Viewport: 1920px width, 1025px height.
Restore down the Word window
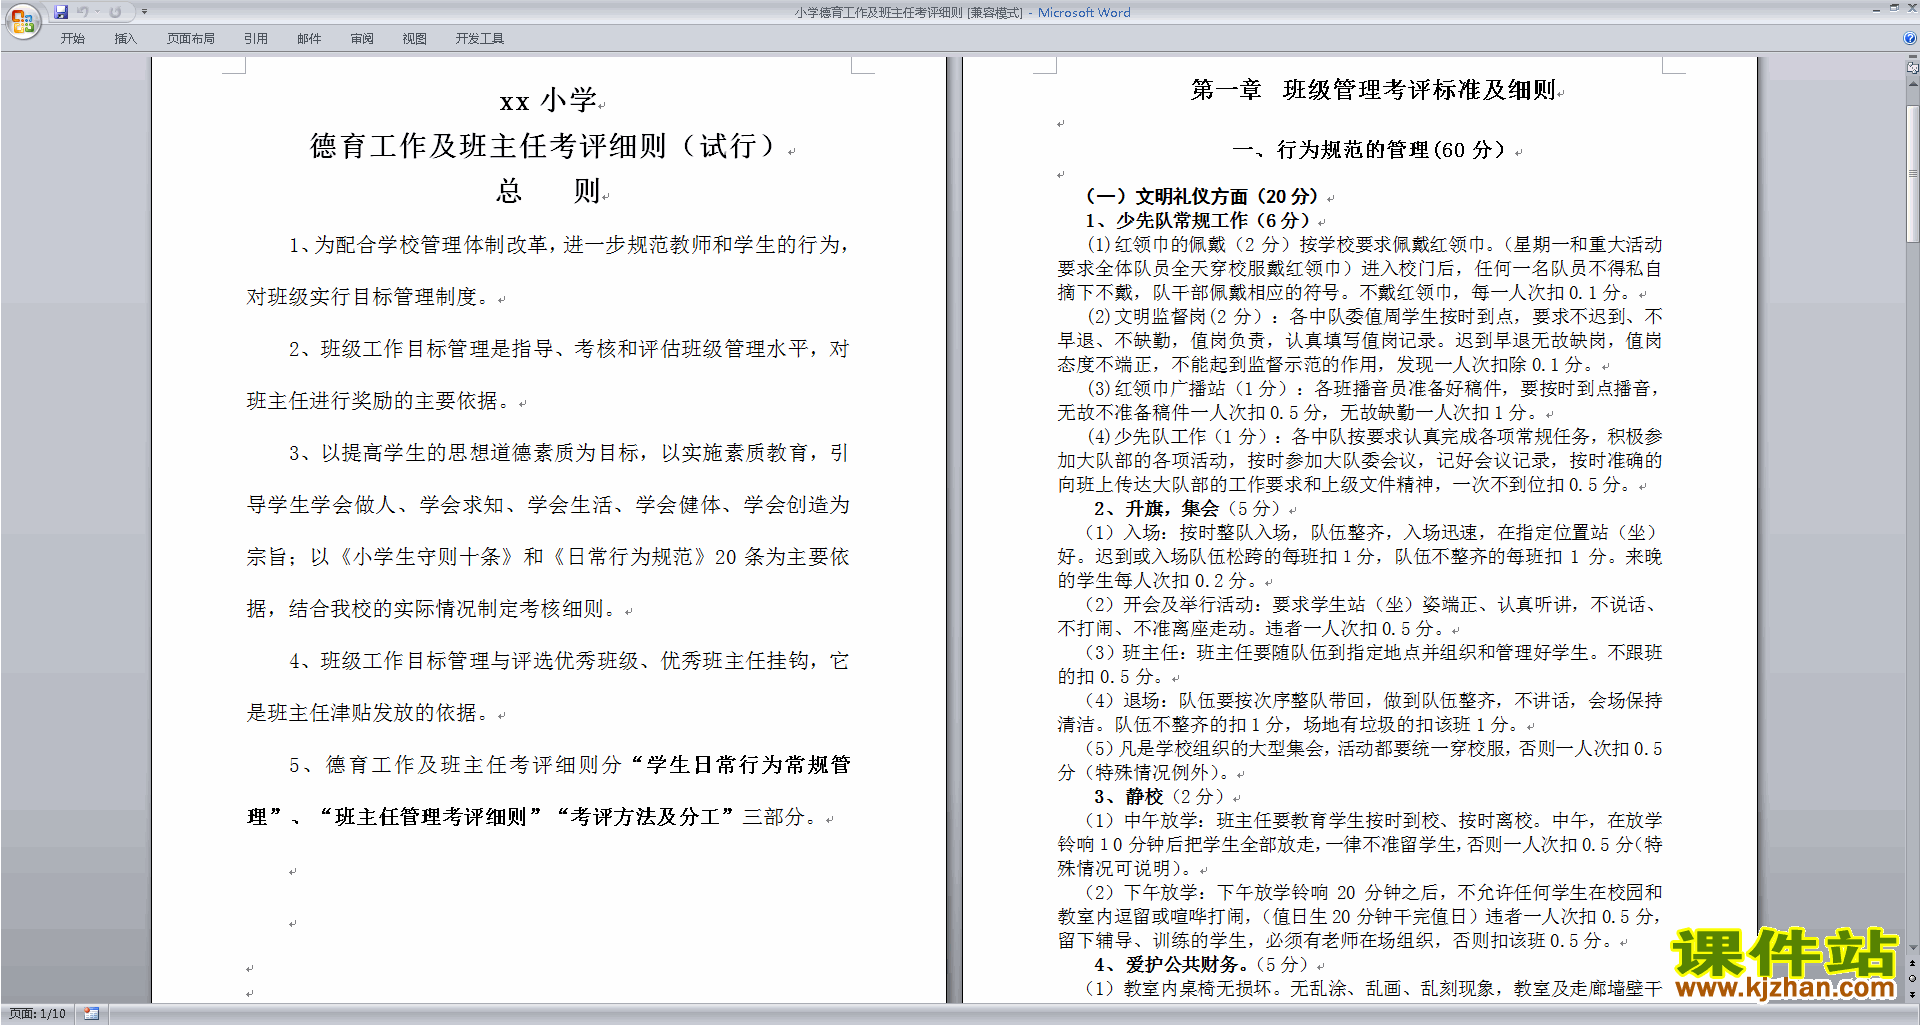(x=1894, y=8)
